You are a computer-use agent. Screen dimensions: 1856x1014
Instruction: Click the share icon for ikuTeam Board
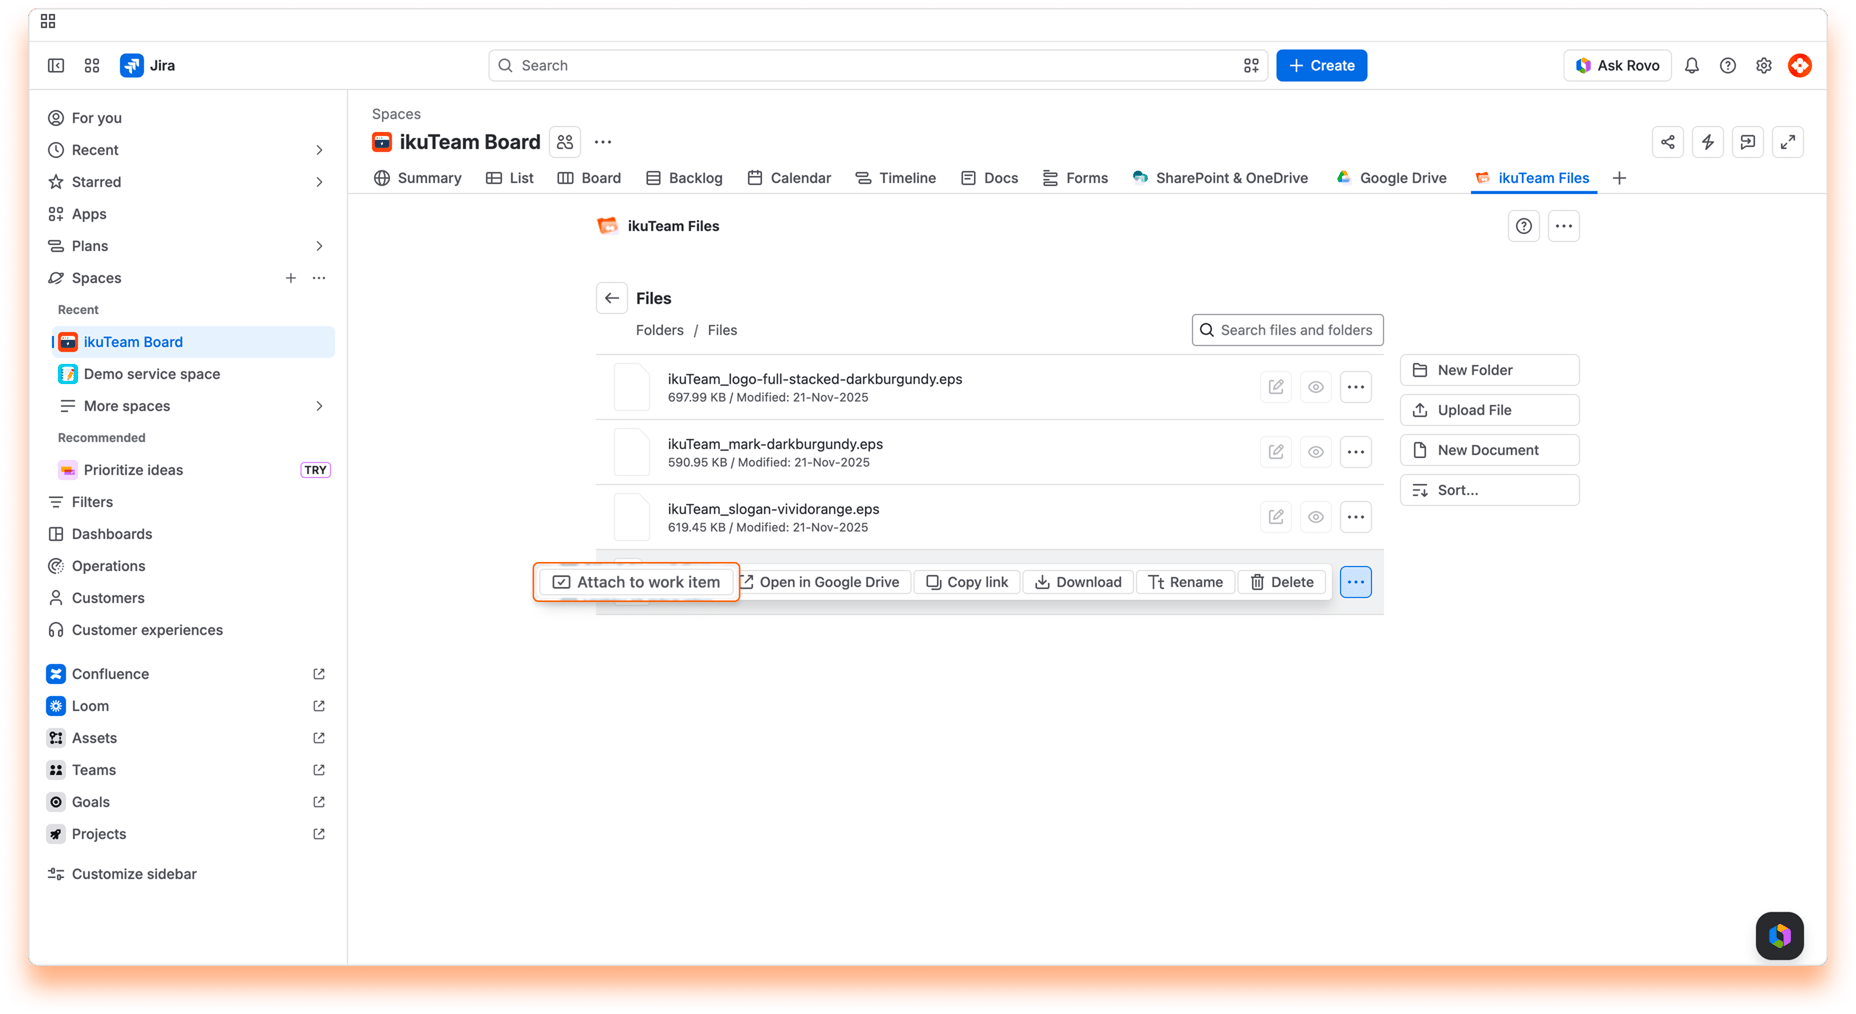pos(1668,142)
